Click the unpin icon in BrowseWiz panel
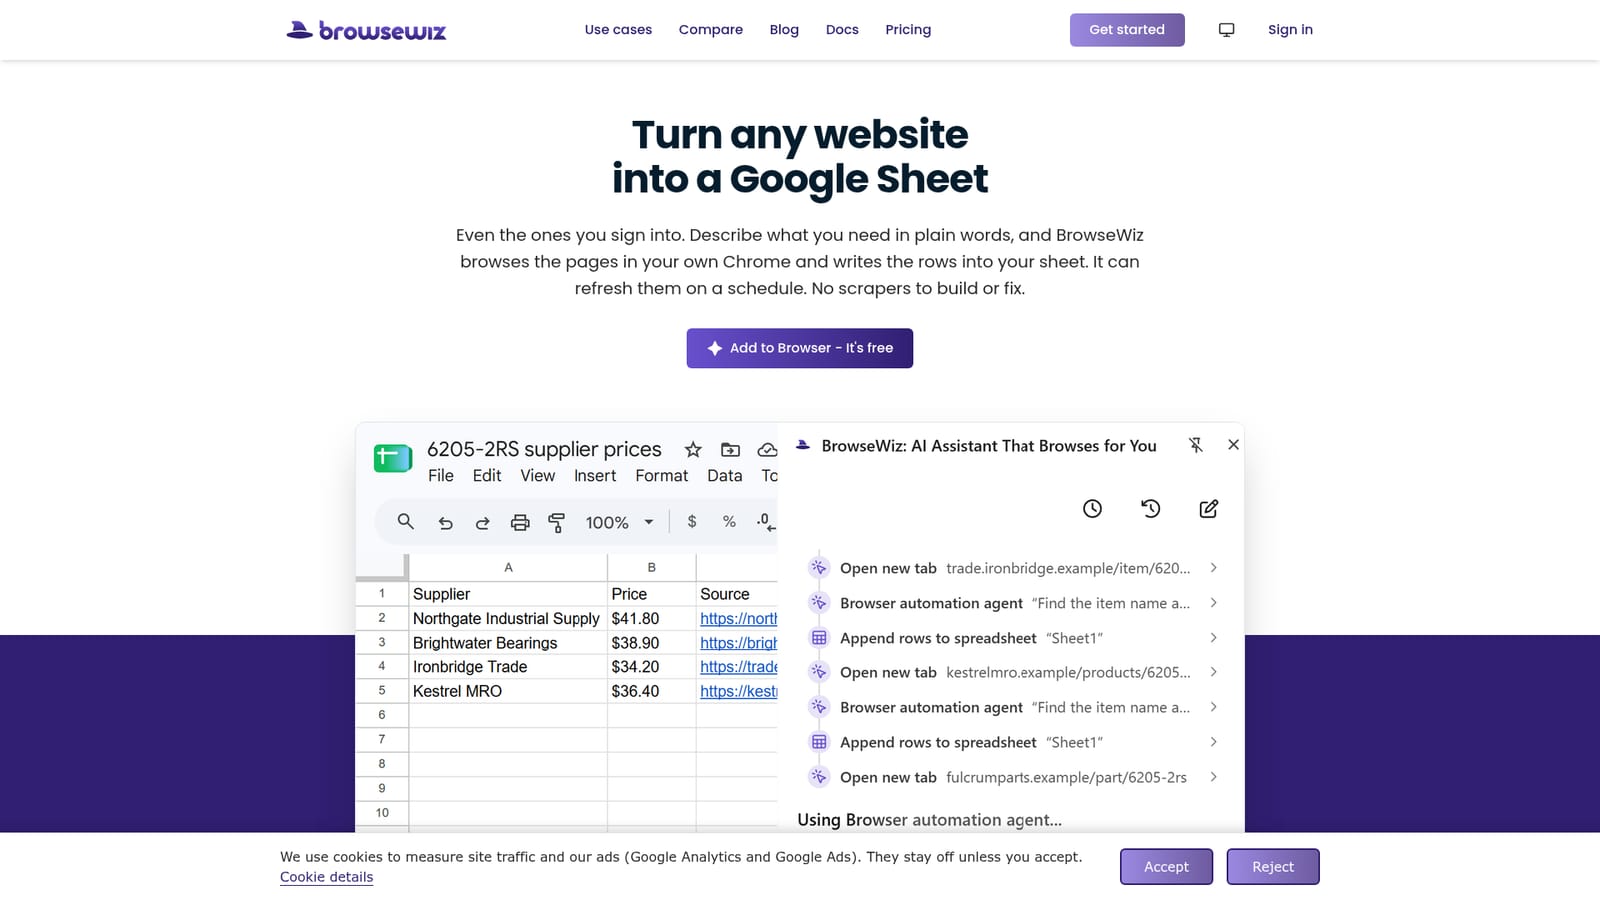The height and width of the screenshot is (900, 1600). tap(1195, 445)
